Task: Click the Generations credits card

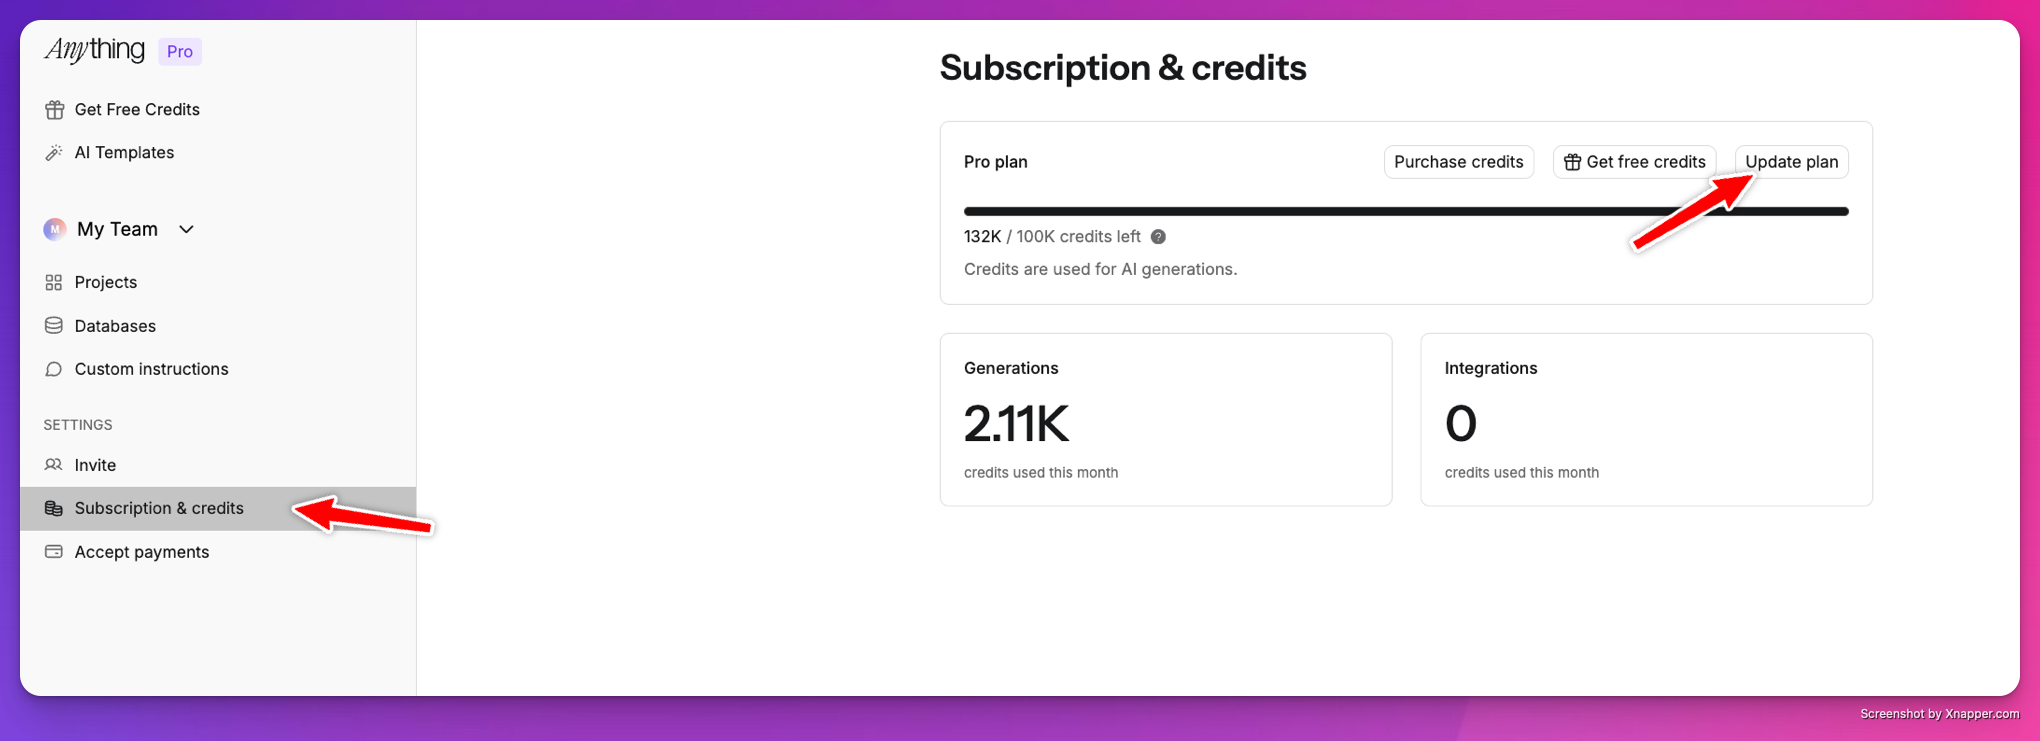Action: 1166,420
